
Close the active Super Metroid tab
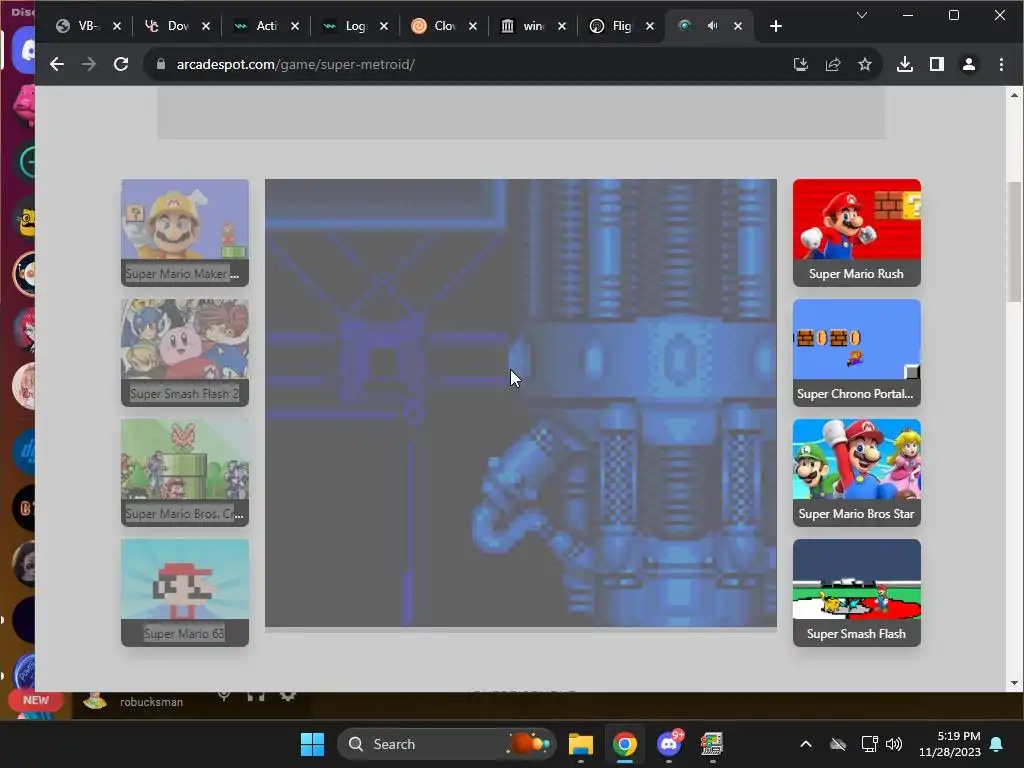point(738,26)
